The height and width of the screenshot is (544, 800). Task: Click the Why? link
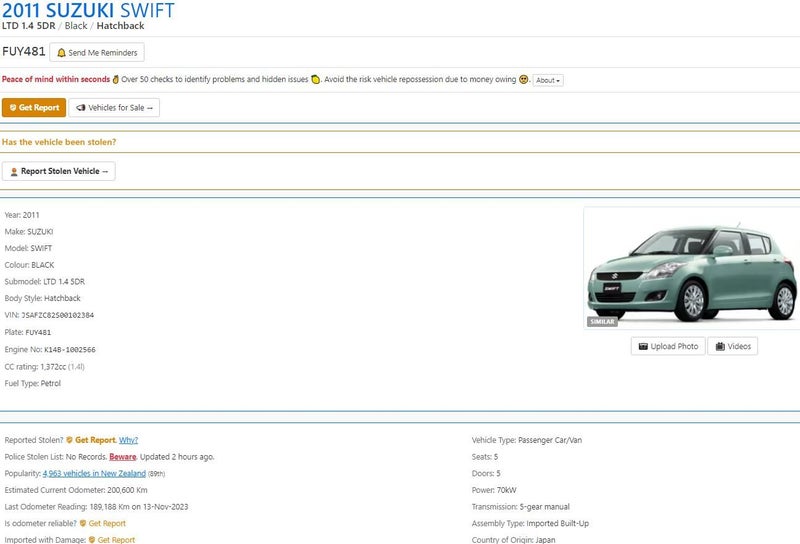pyautogui.click(x=129, y=440)
